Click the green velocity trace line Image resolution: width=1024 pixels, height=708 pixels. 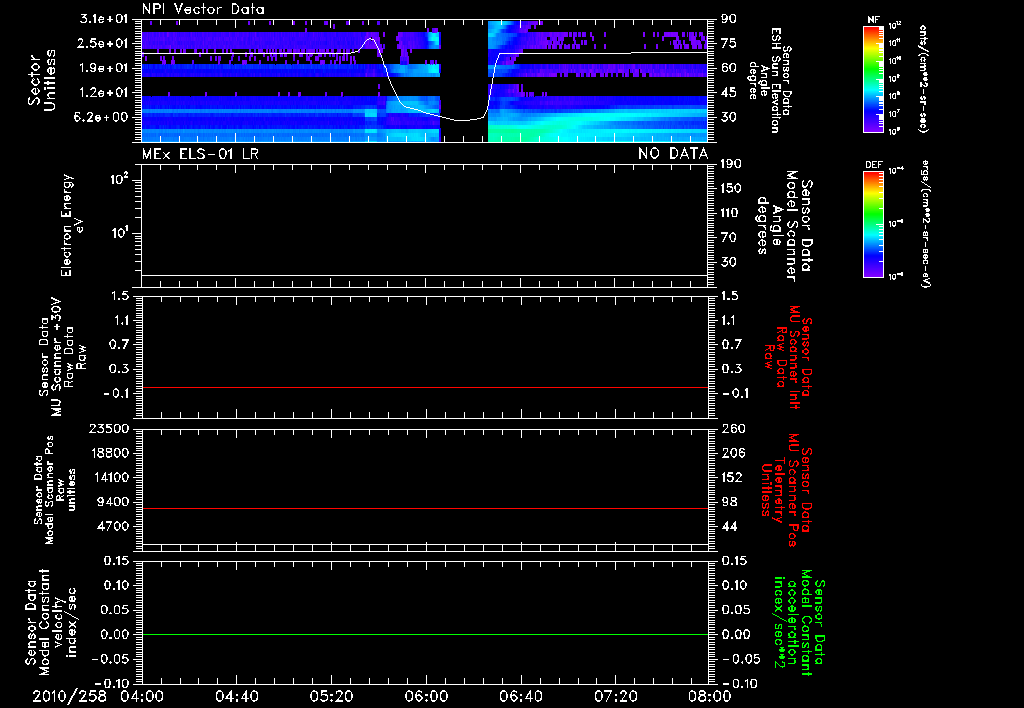424,635
